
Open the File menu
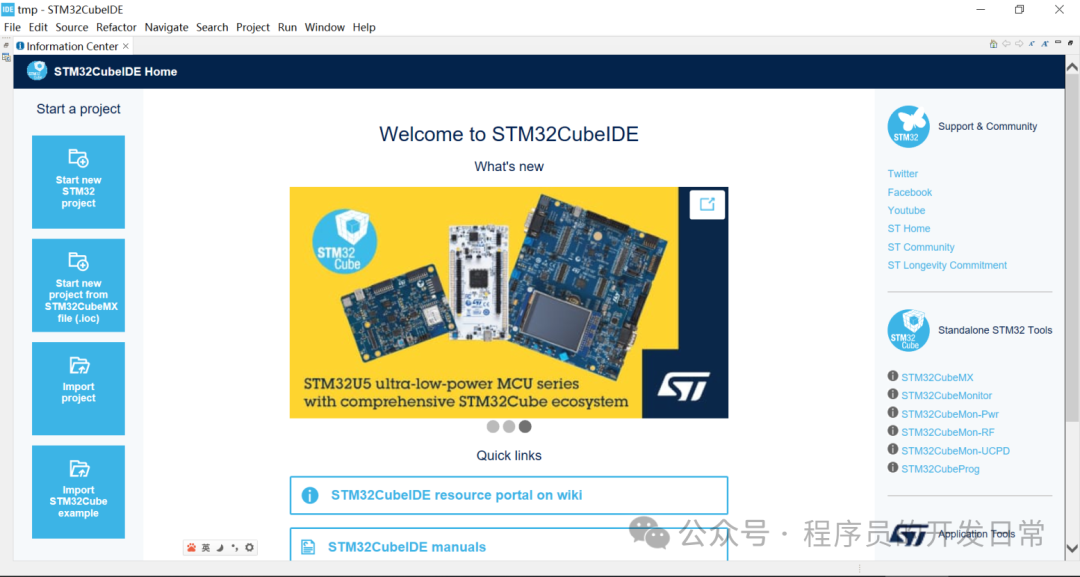point(12,27)
